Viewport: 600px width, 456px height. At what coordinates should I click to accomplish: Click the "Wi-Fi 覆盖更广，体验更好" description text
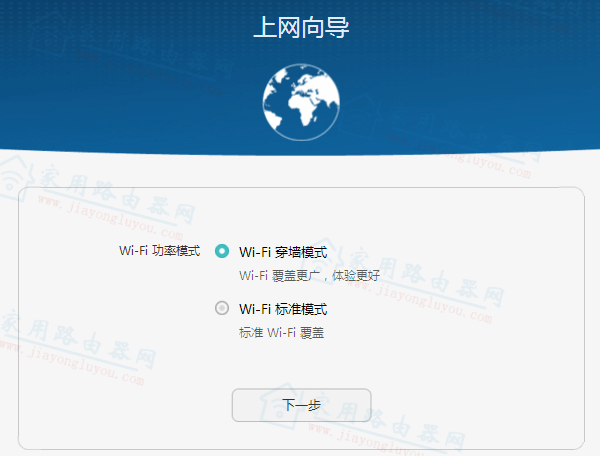point(309,274)
